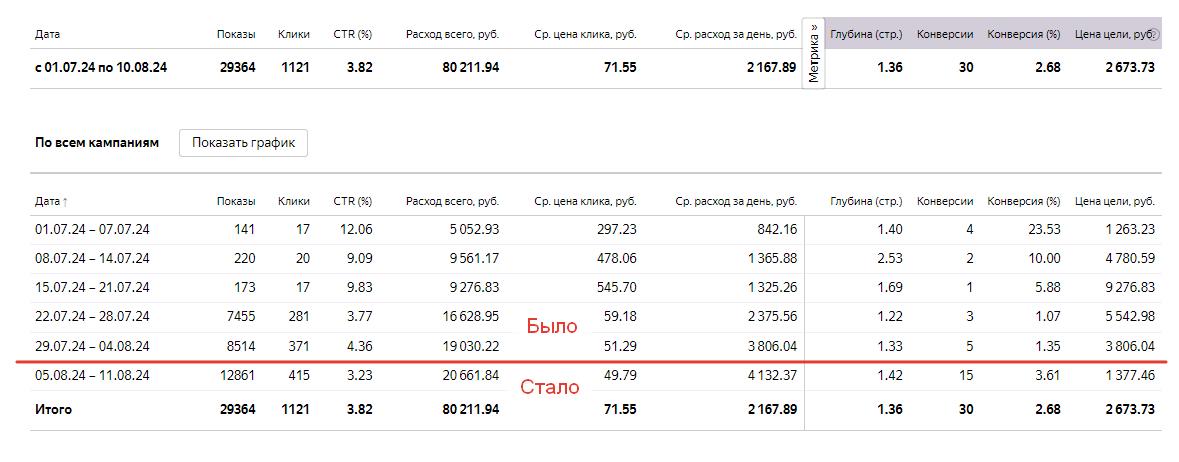Sort by Дата column with arrow
The height and width of the screenshot is (462, 1179).
pyautogui.click(x=51, y=202)
